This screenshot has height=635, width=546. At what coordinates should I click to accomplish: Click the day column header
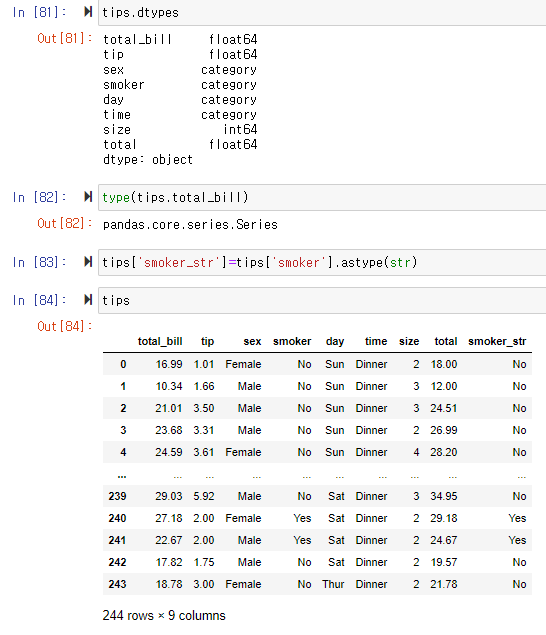point(335,341)
